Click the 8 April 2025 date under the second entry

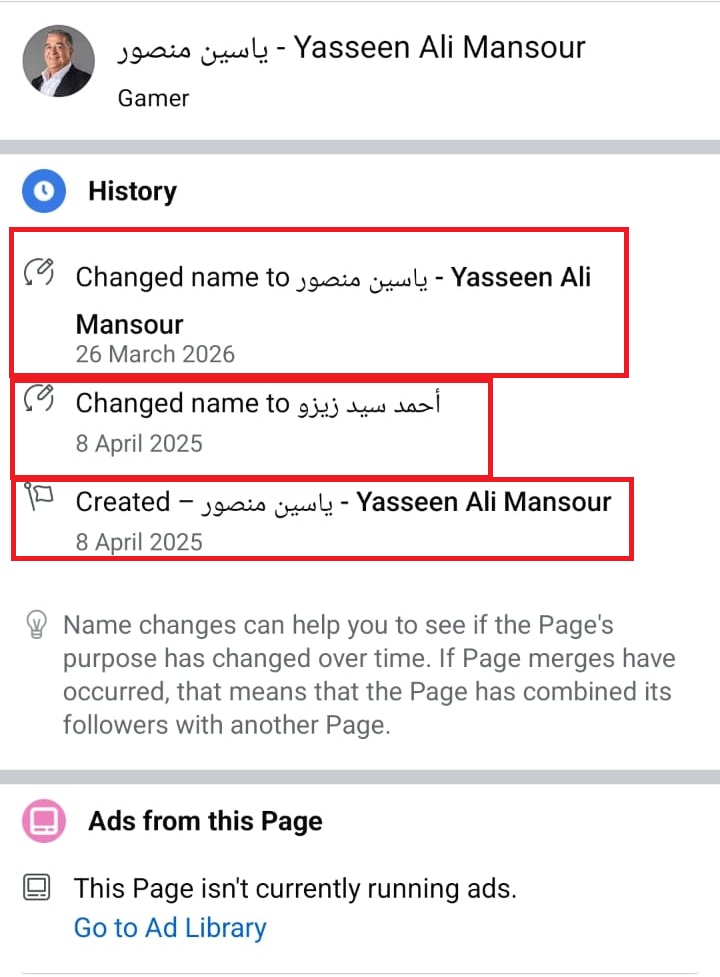tap(137, 440)
